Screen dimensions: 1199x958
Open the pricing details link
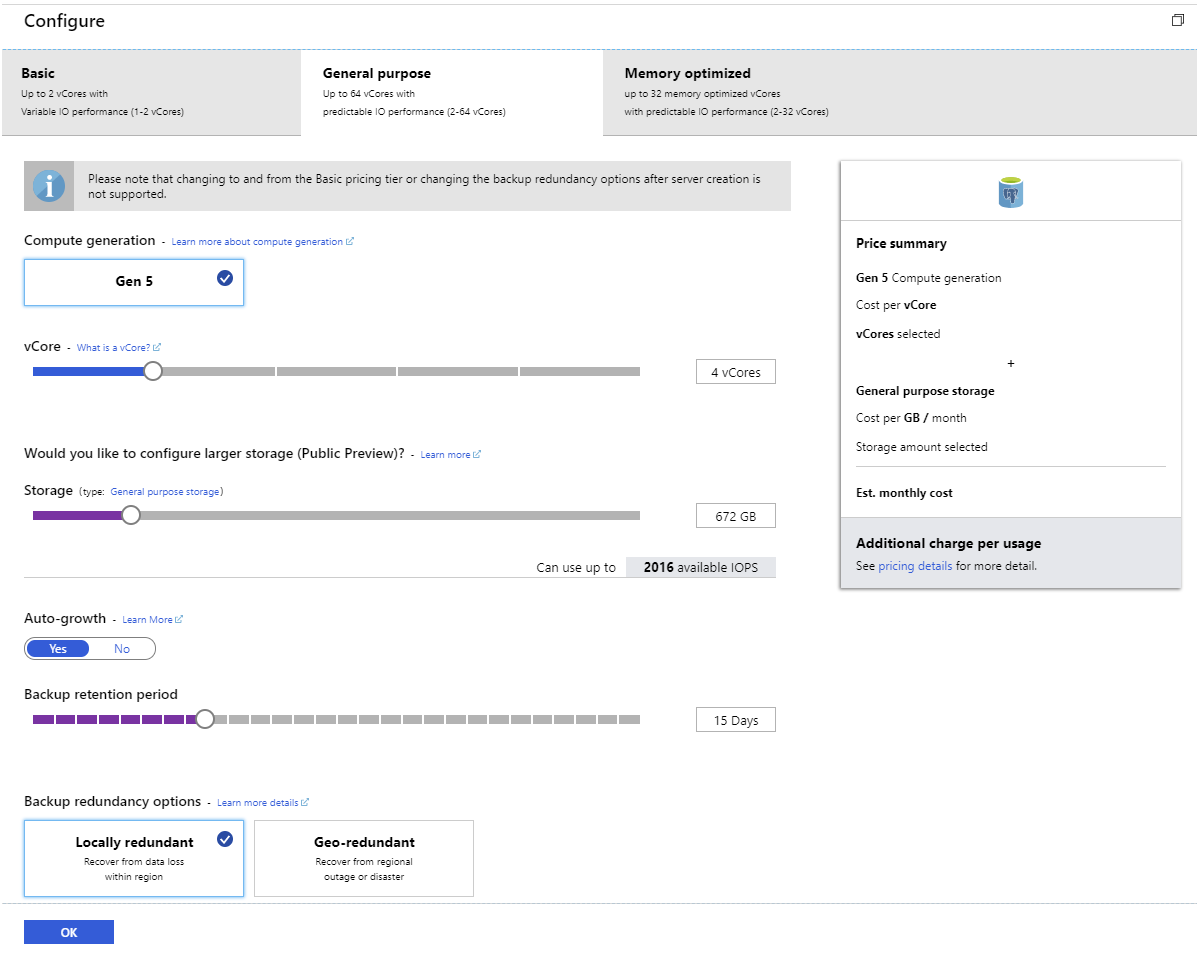915,566
